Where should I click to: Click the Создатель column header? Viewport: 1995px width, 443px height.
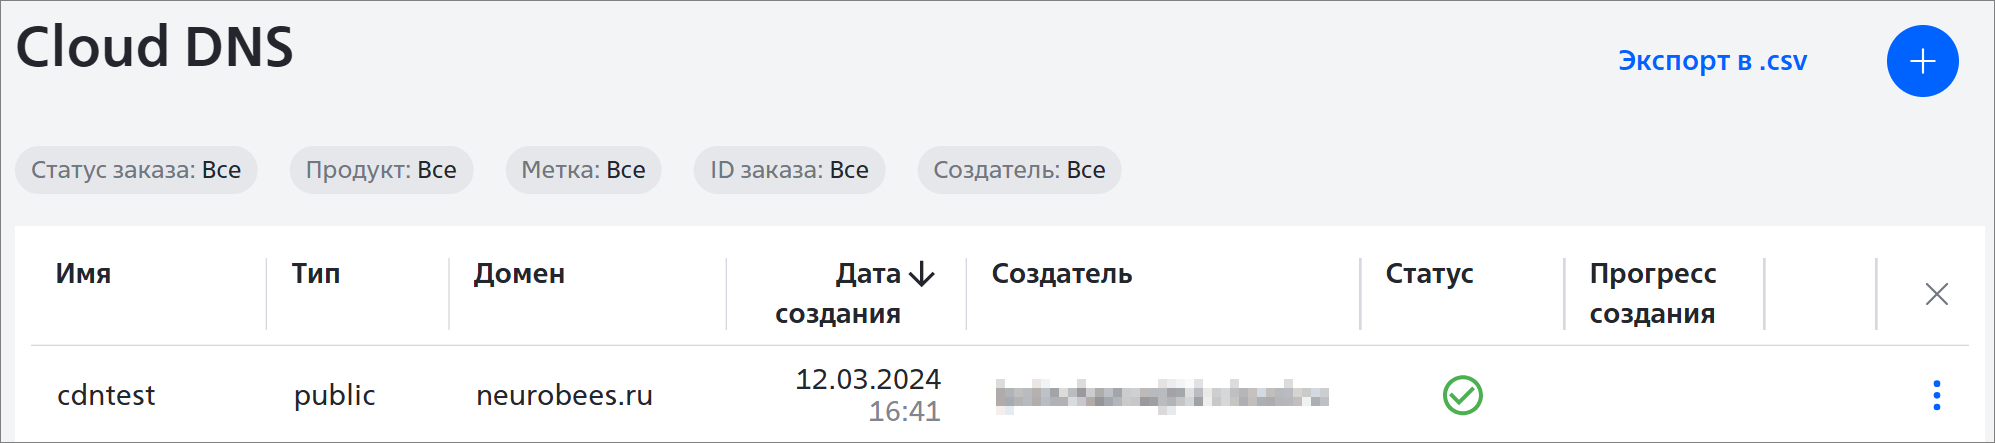[1062, 274]
